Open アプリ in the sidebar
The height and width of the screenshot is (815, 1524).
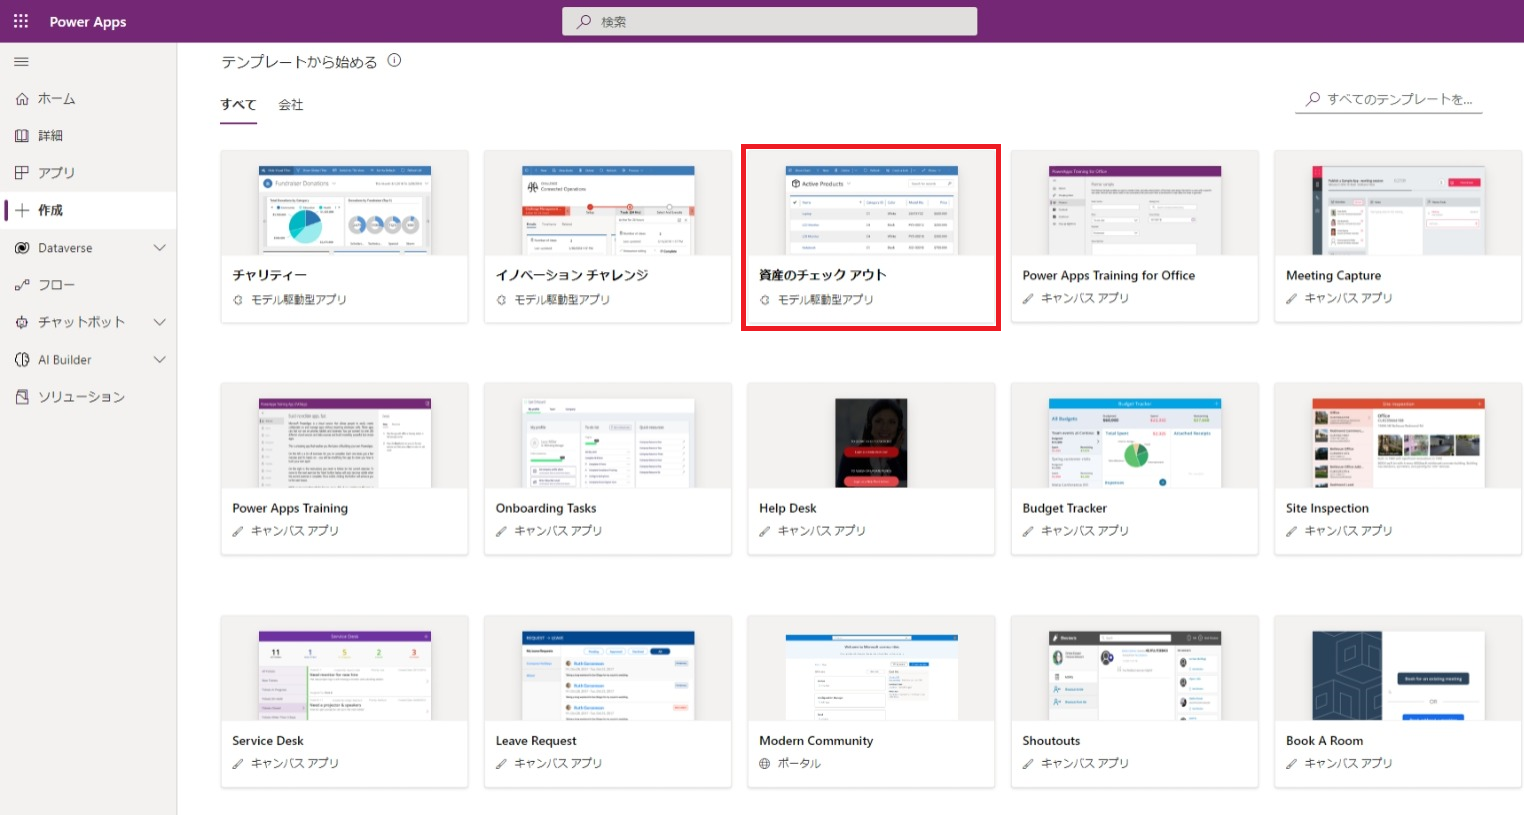(88, 173)
